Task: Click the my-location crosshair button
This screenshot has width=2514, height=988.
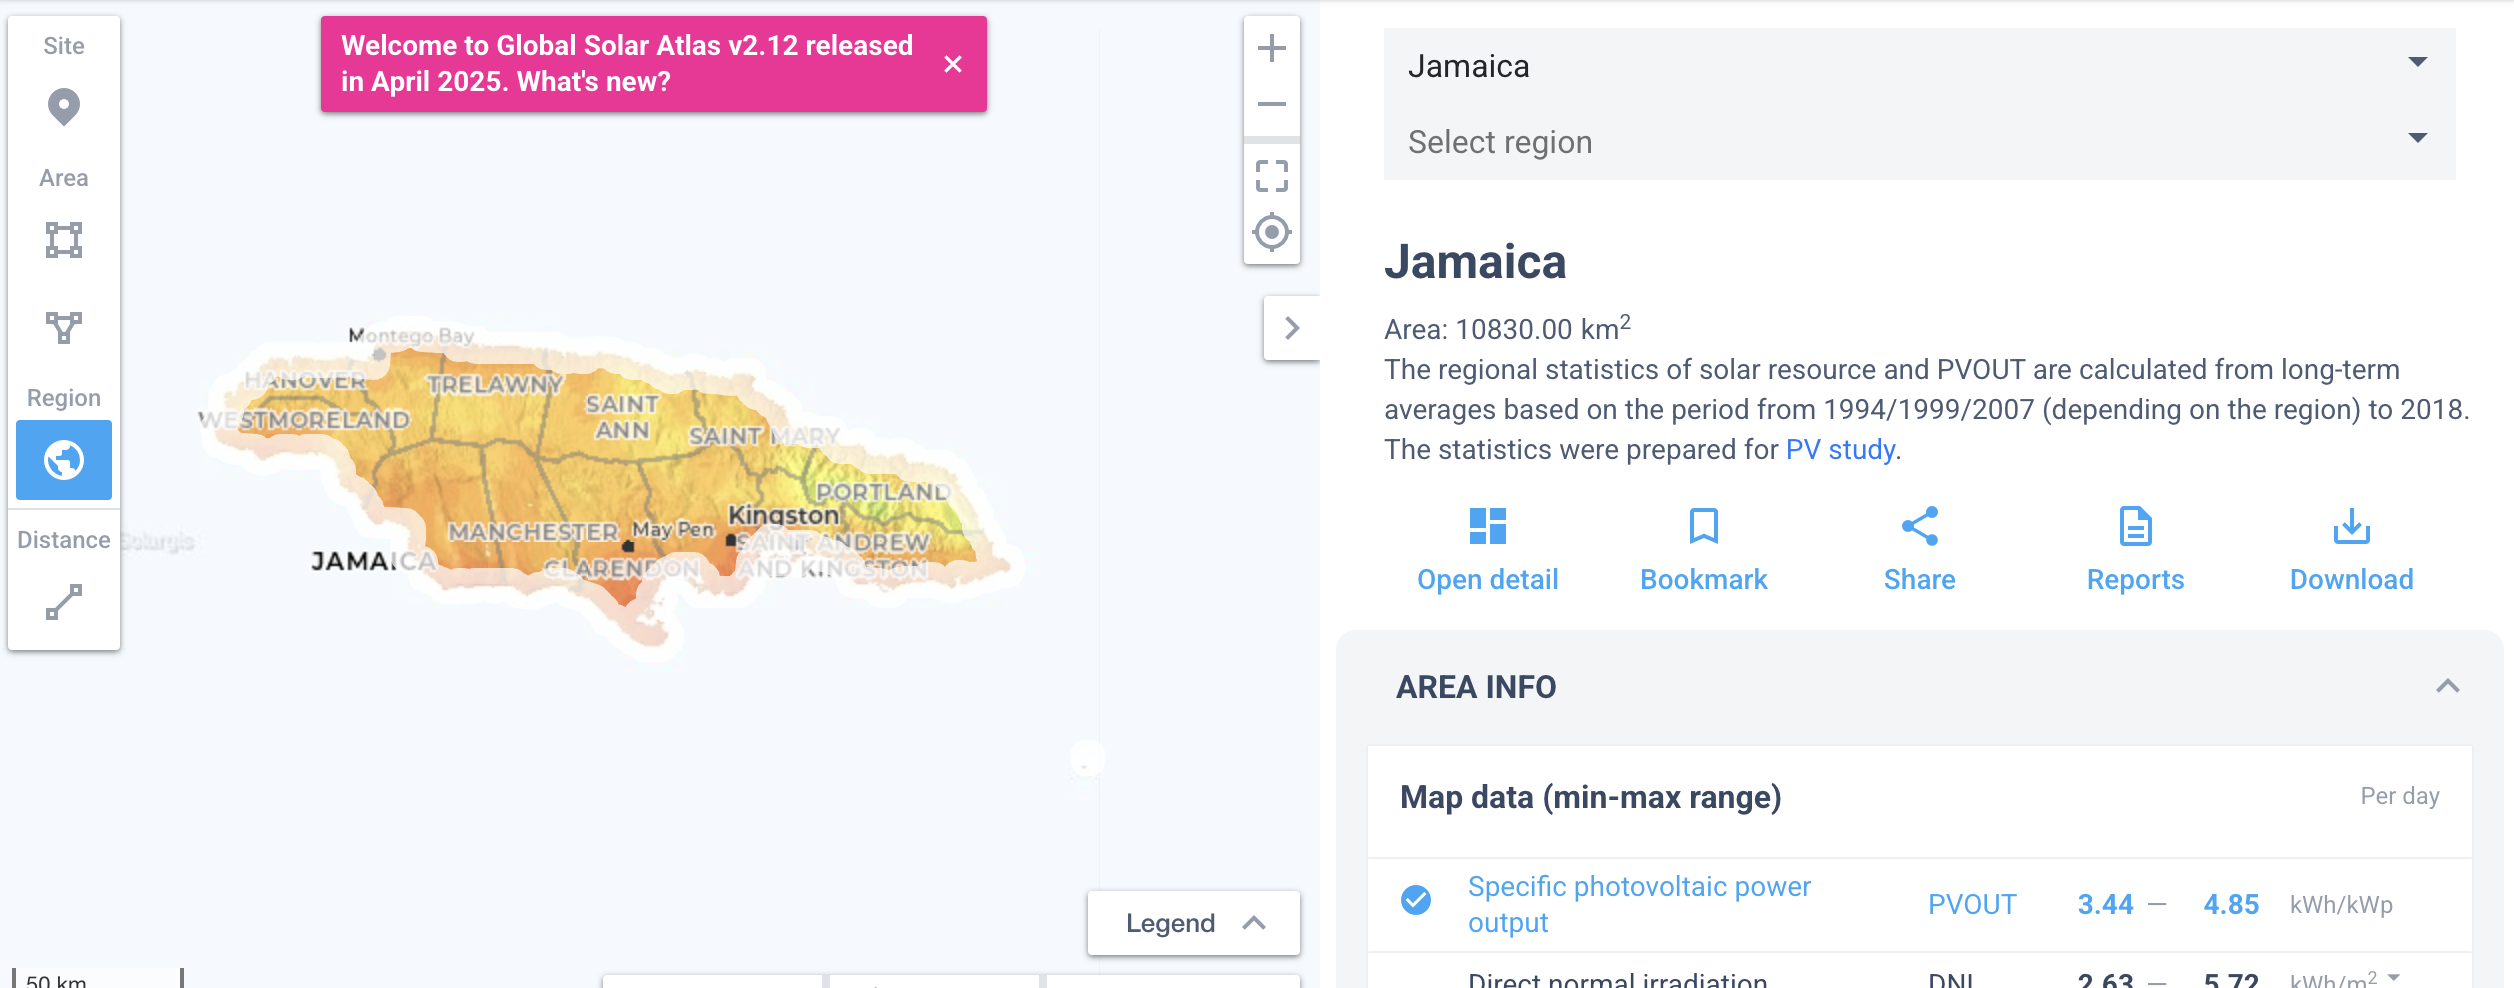Action: (1270, 232)
